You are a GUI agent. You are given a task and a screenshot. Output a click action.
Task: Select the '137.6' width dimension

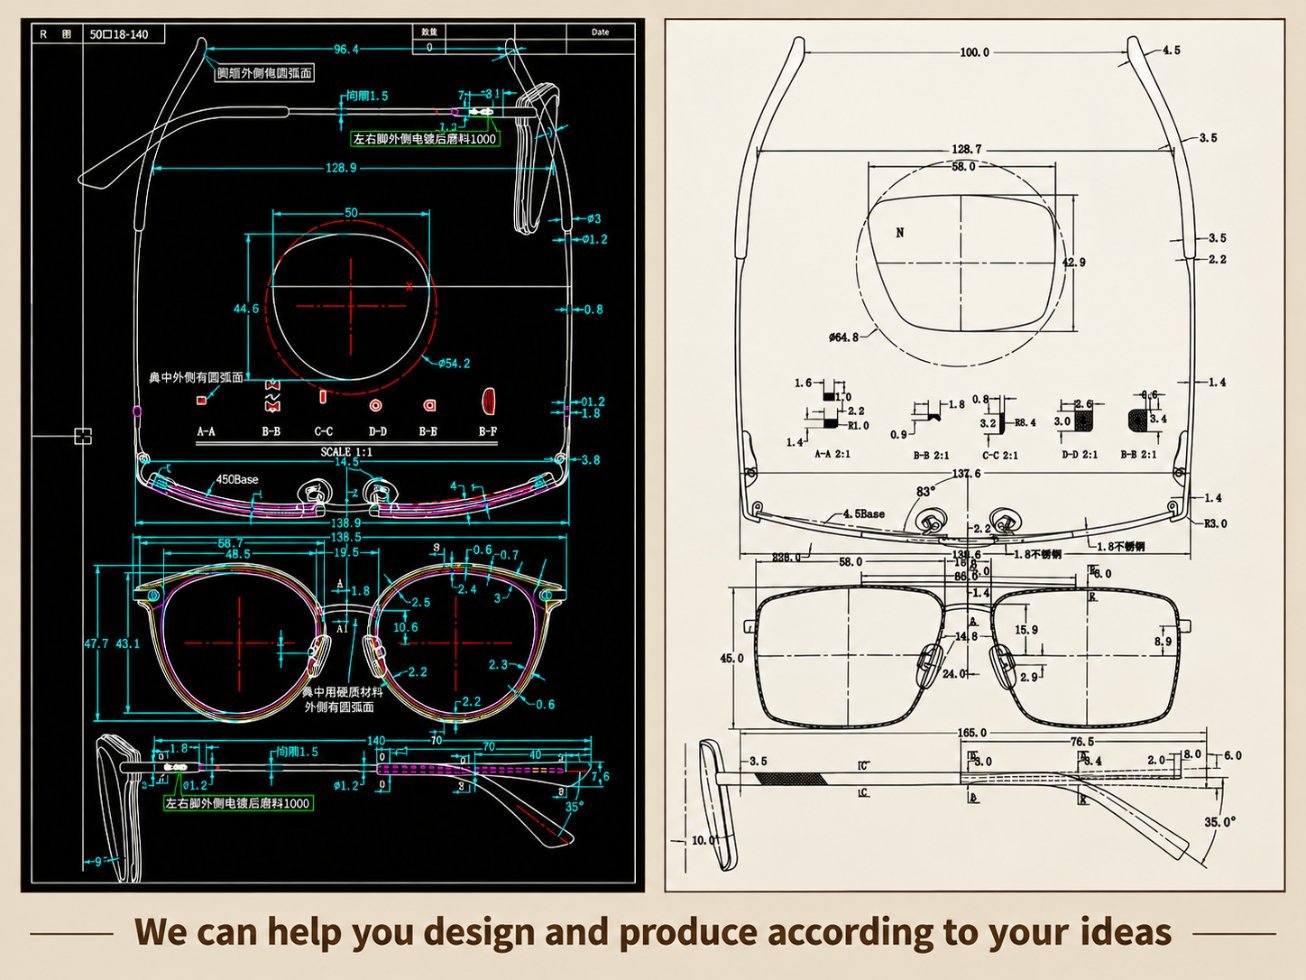pos(966,474)
